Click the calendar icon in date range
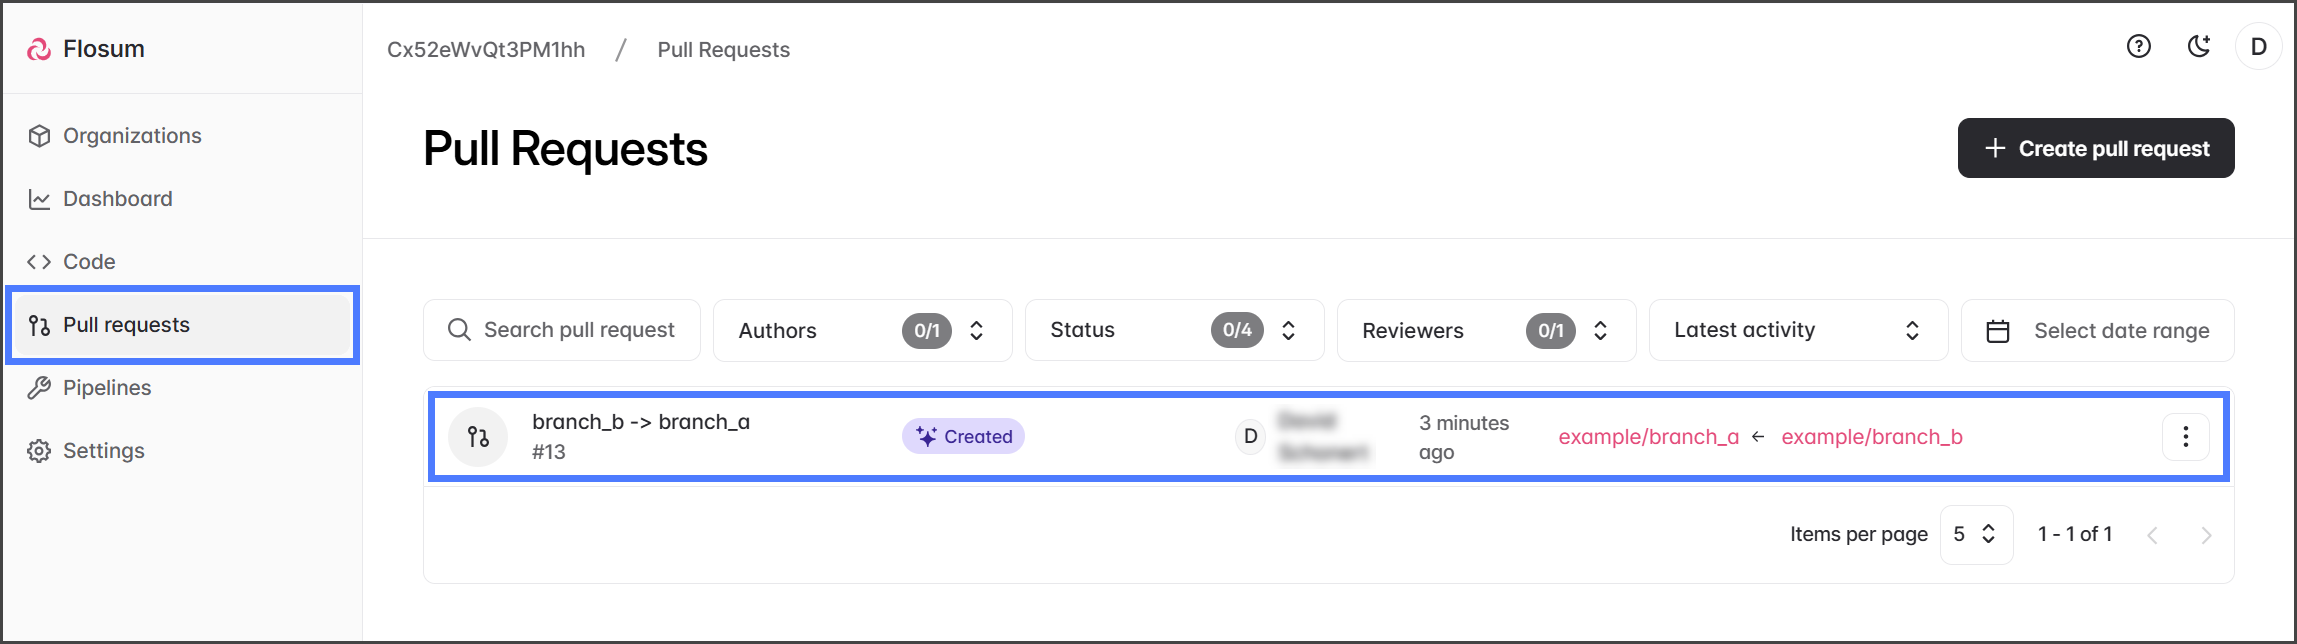The height and width of the screenshot is (644, 2297). coord(1997,331)
